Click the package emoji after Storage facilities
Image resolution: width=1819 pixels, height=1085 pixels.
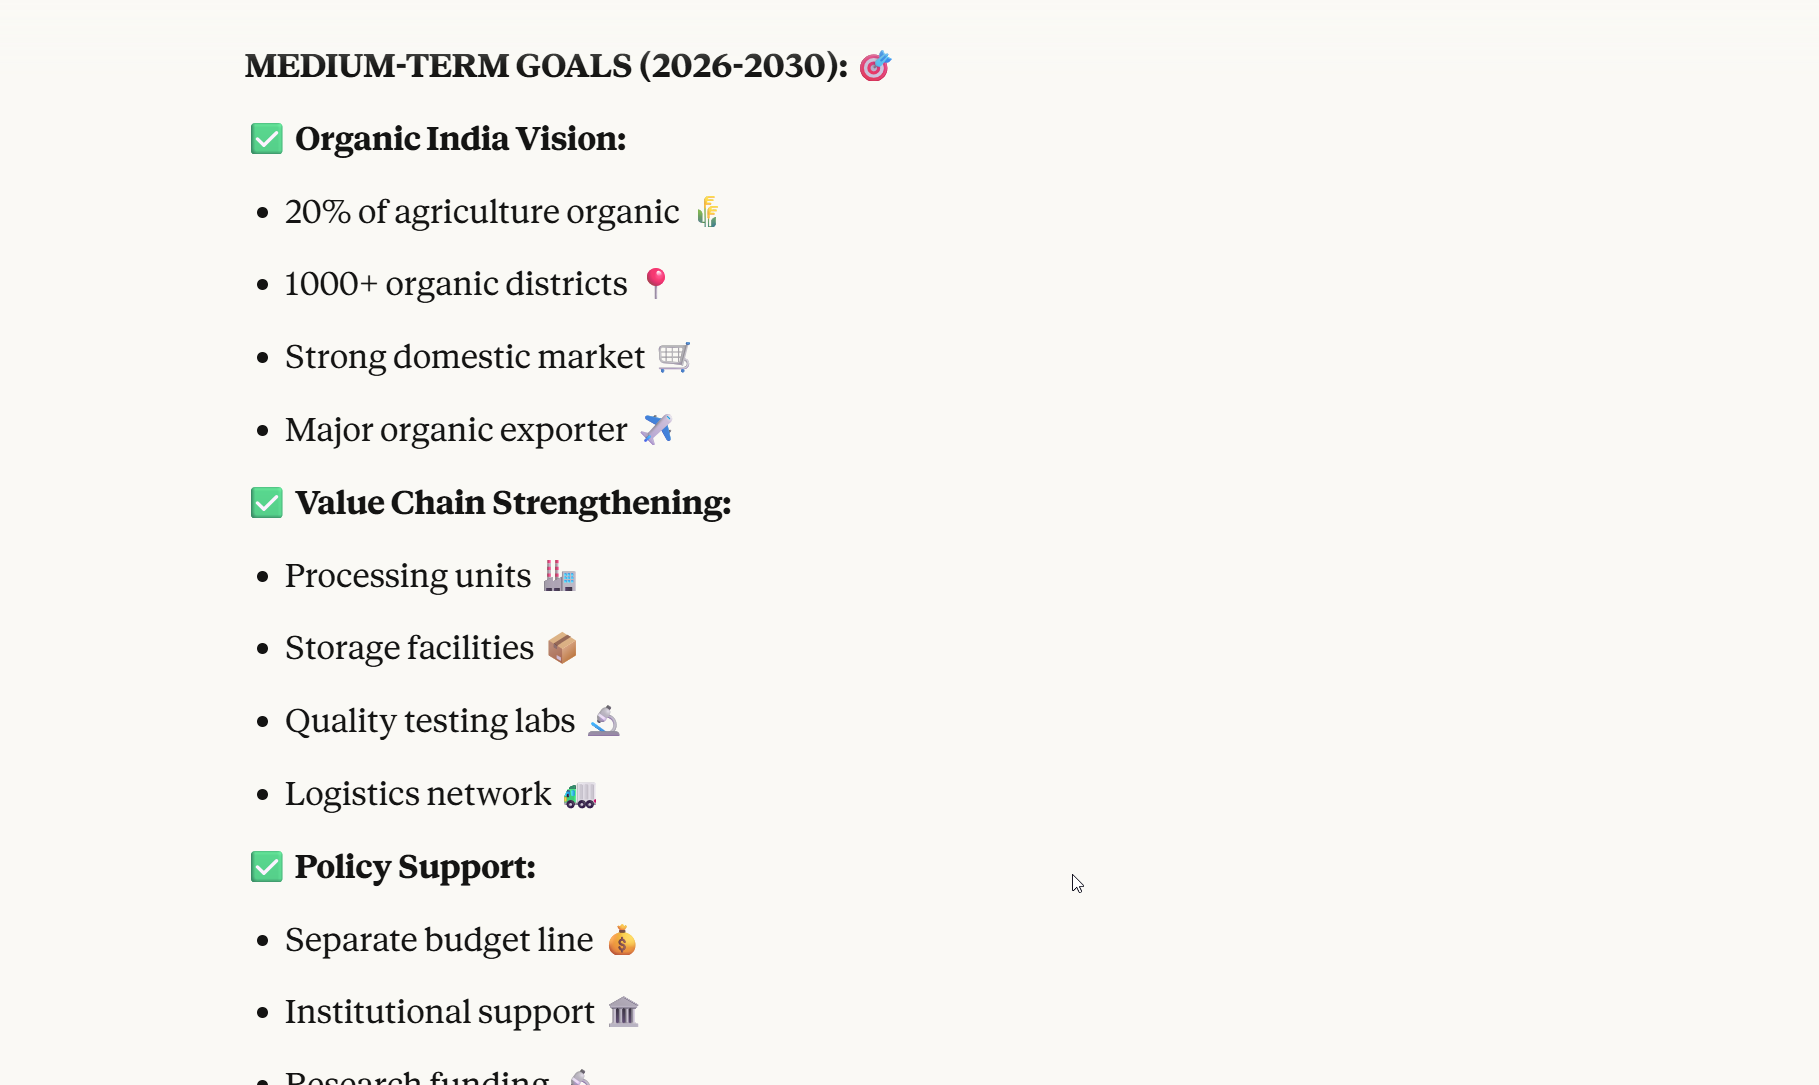pyautogui.click(x=562, y=648)
